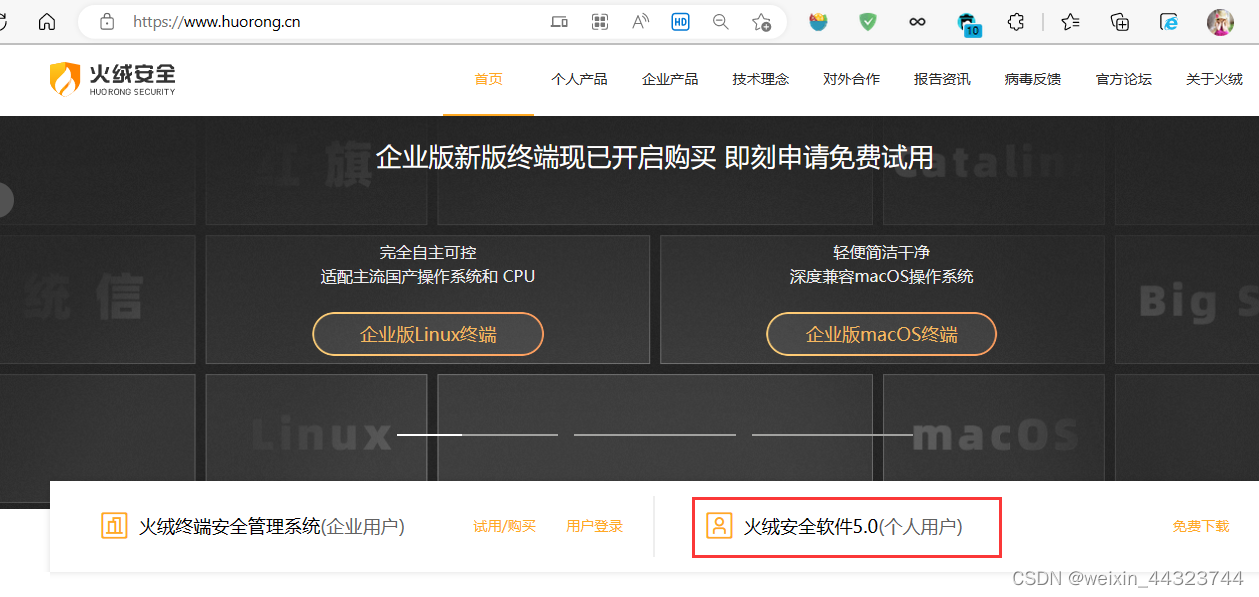Image resolution: width=1259 pixels, height=597 pixels.
Task: Click the 企业版macOS终端 button
Action: [882, 334]
